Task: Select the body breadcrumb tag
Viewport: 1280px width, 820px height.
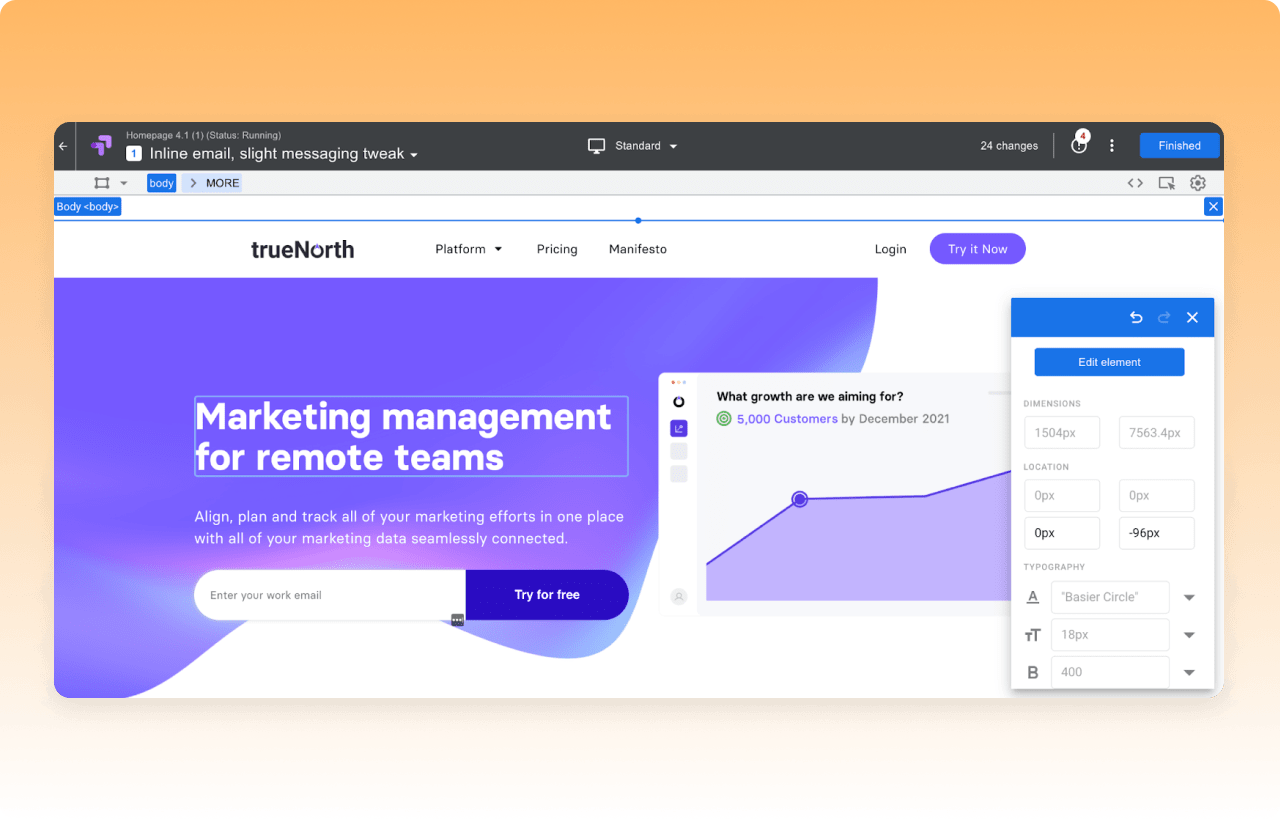Action: click(x=161, y=183)
